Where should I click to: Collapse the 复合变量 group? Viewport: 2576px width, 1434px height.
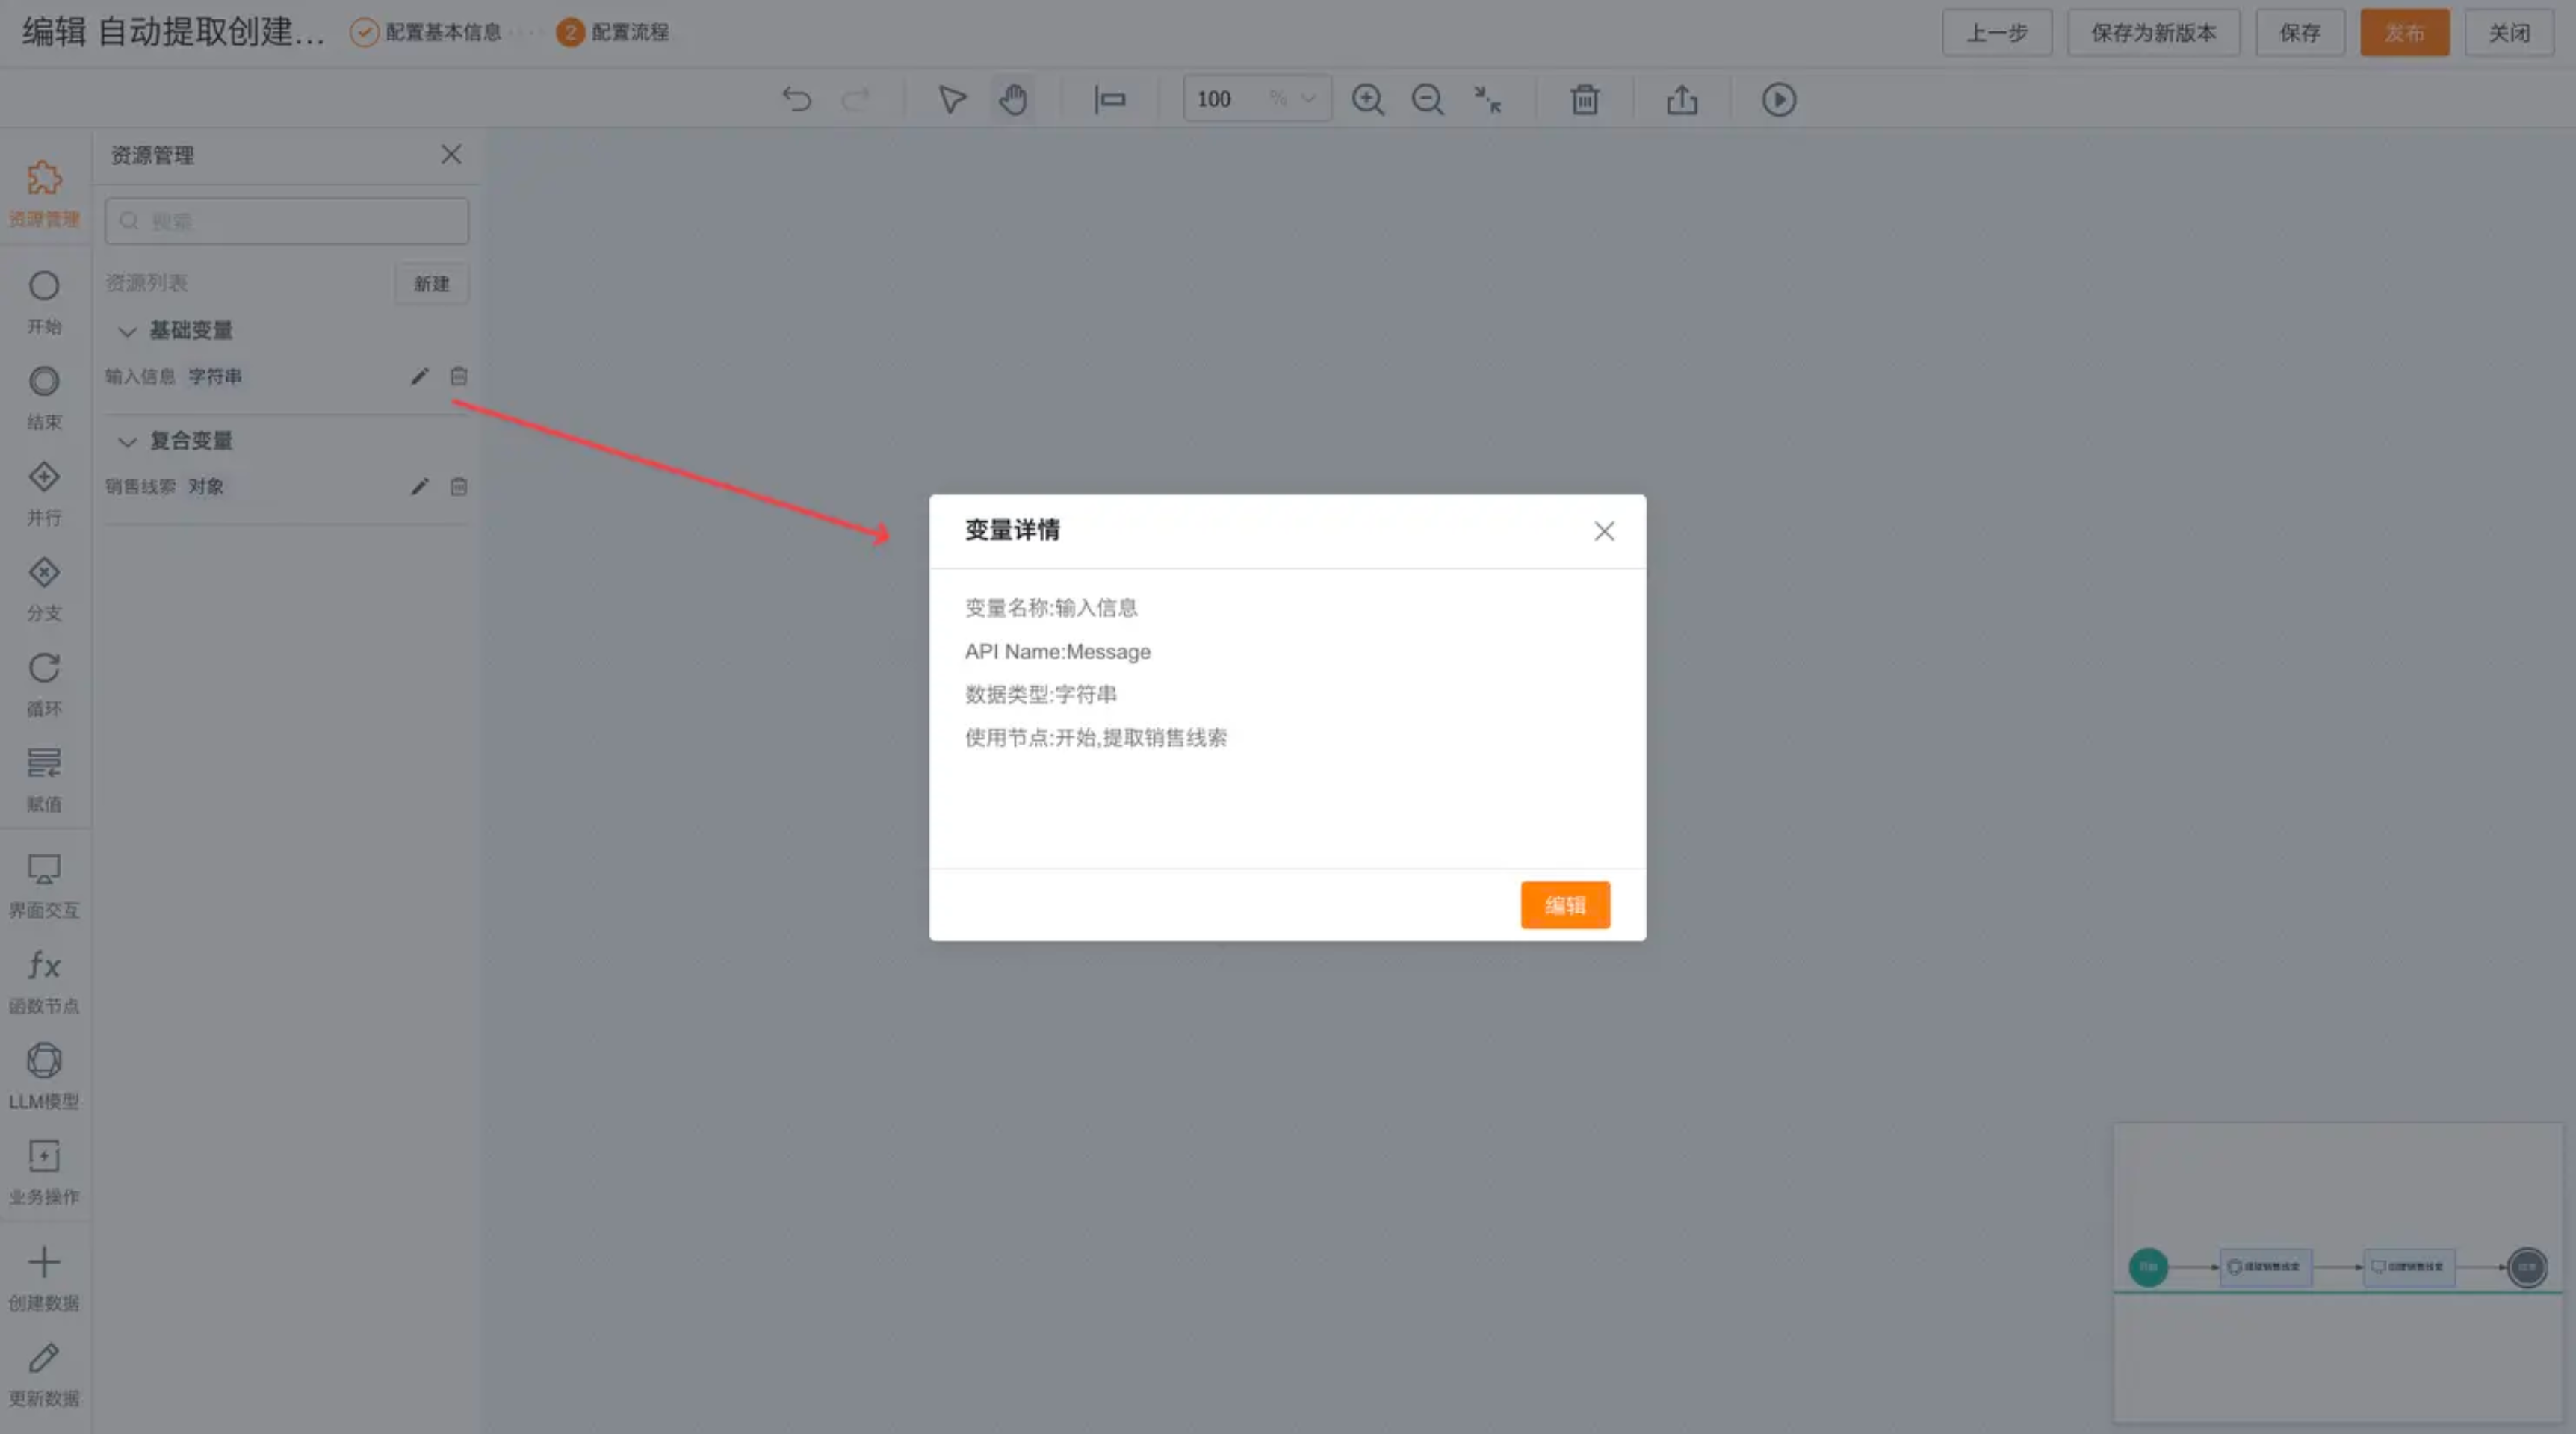tap(127, 441)
